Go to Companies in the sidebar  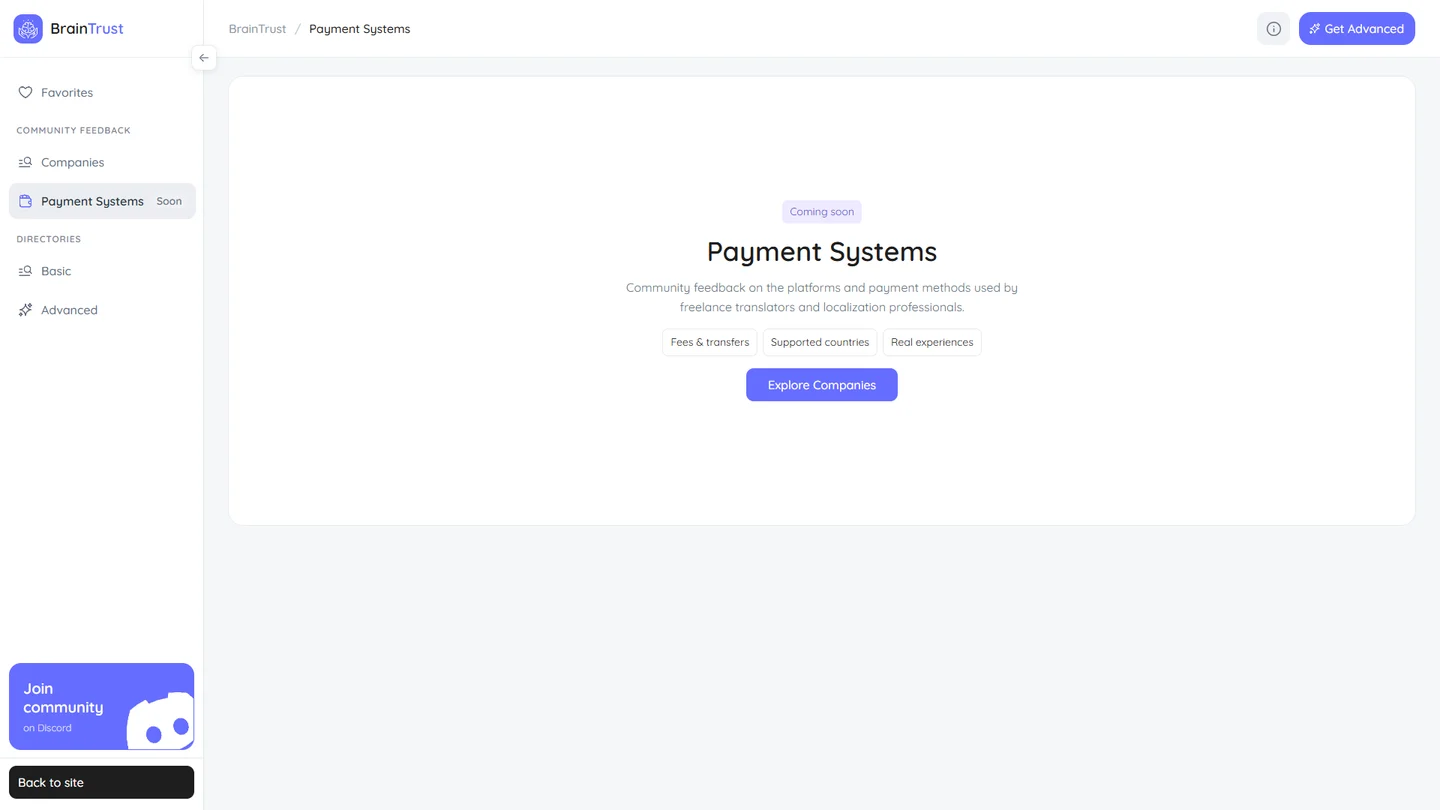coord(102,162)
